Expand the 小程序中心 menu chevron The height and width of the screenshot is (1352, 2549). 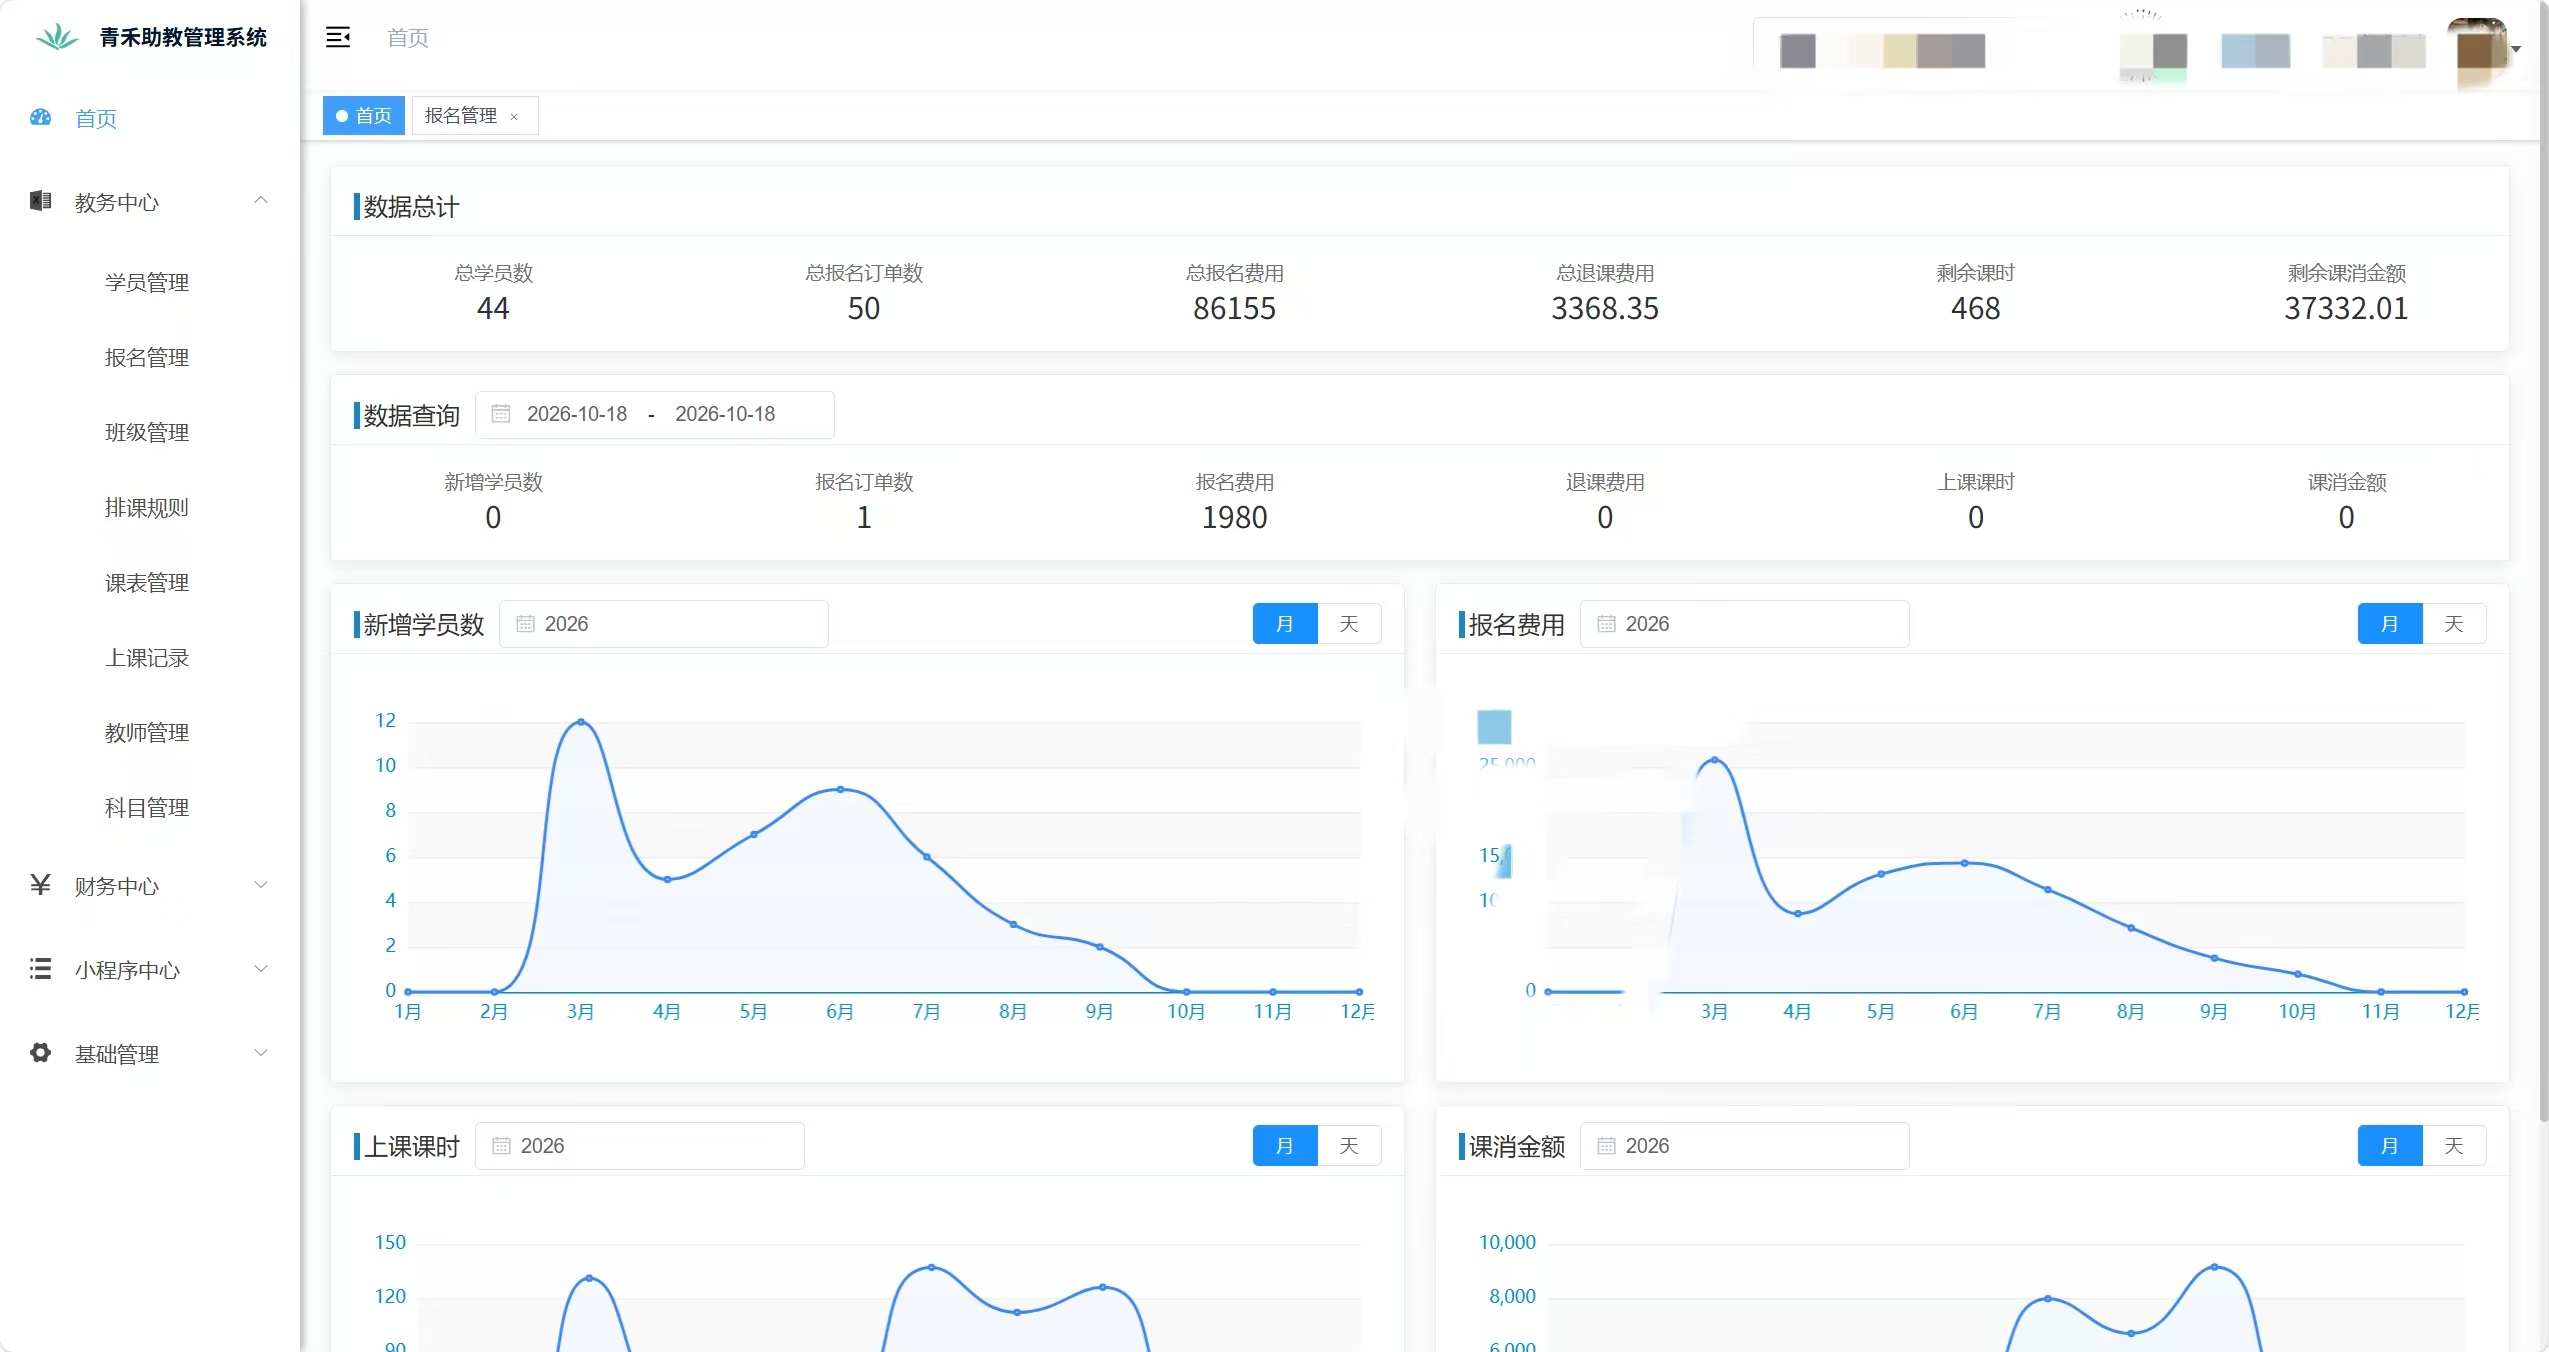pyautogui.click(x=261, y=969)
